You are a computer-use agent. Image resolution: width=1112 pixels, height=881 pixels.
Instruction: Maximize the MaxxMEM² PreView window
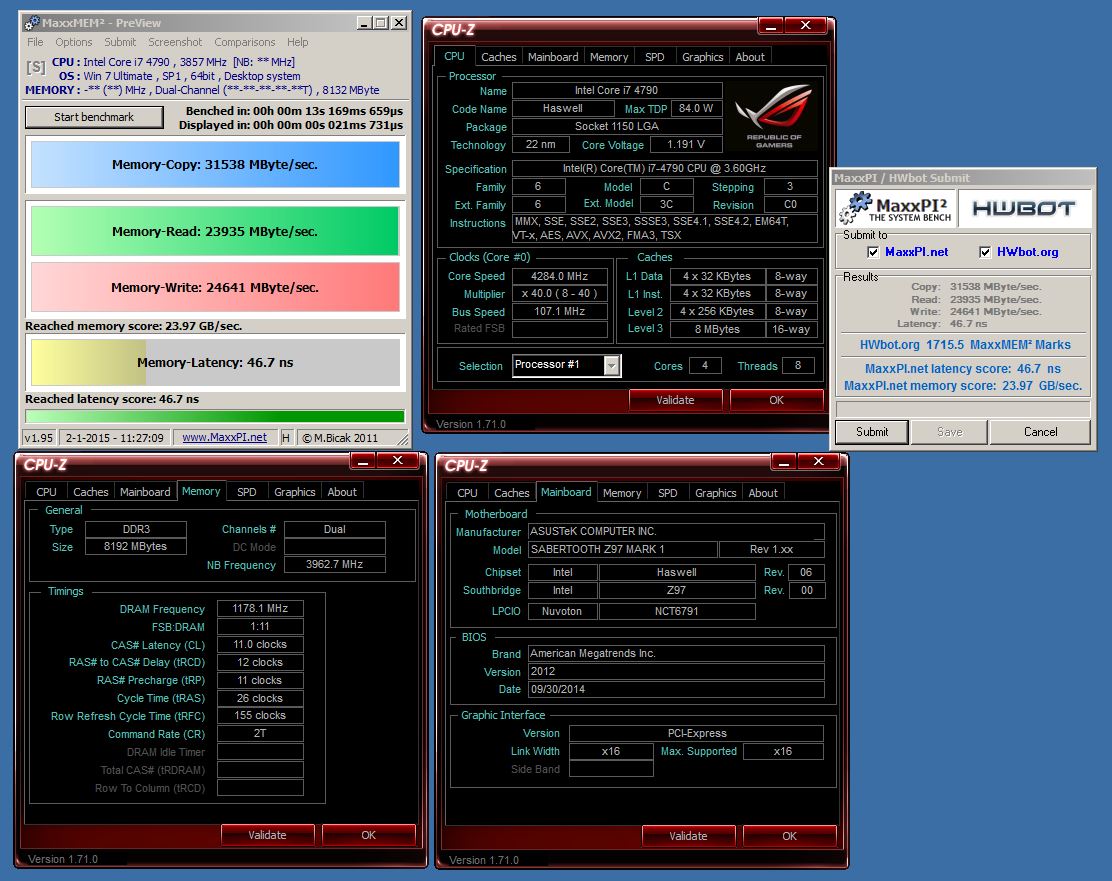pos(382,23)
